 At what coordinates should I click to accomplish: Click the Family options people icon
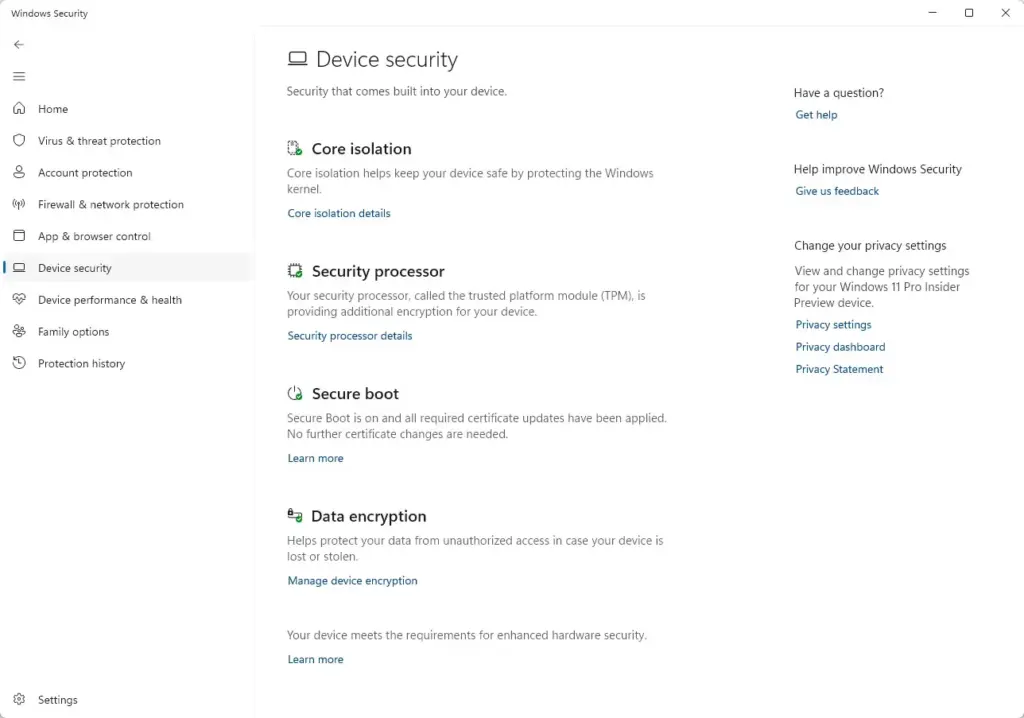tap(19, 331)
